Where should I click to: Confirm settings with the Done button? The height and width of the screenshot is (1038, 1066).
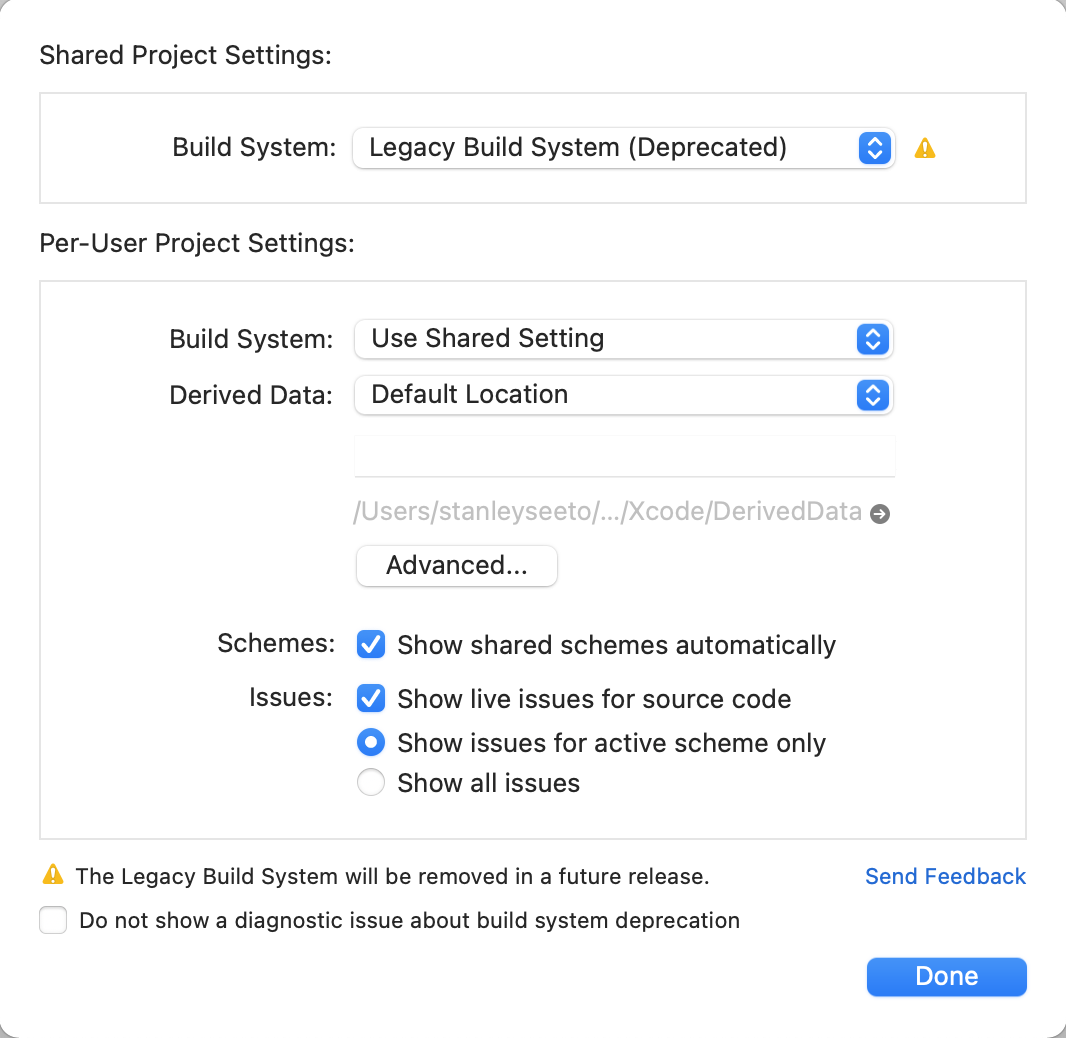(x=946, y=977)
